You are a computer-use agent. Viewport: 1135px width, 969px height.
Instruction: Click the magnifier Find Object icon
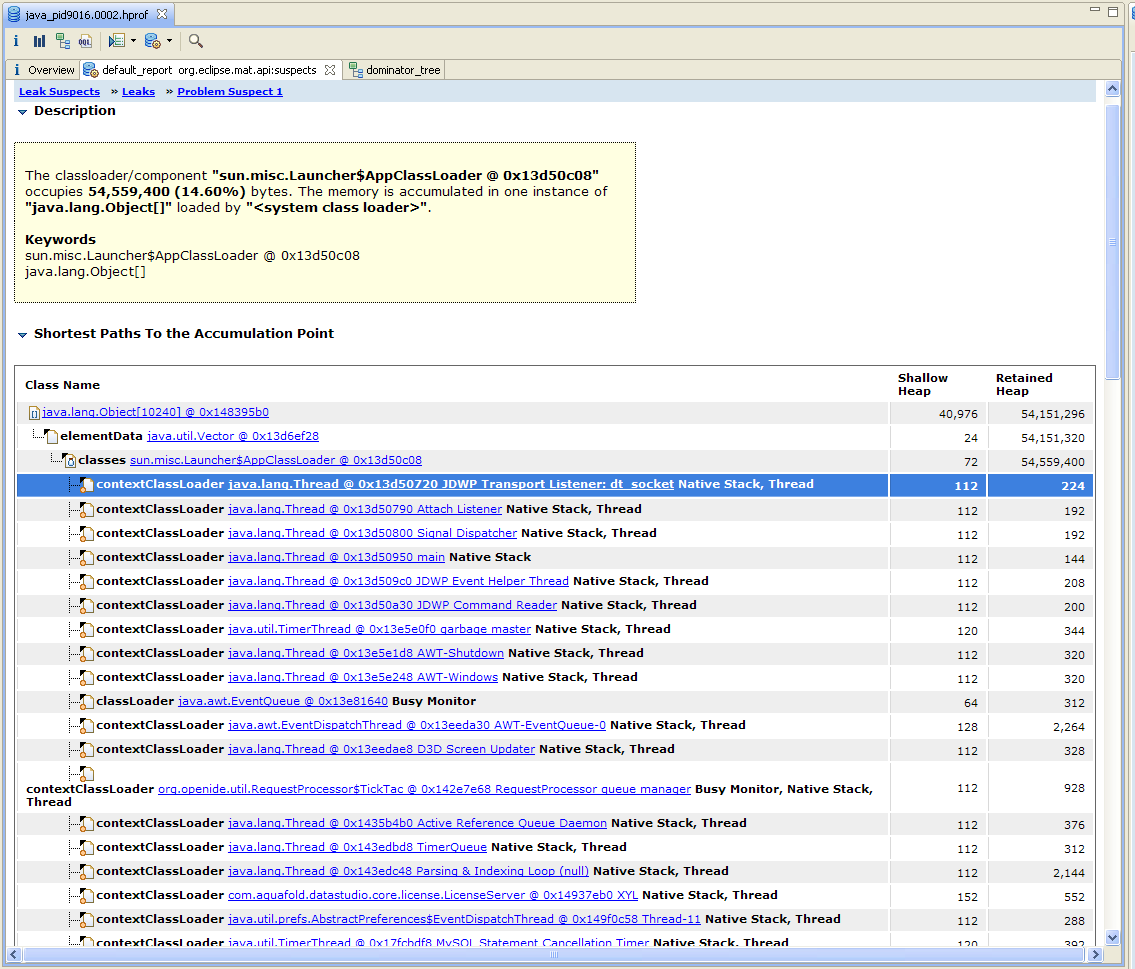pos(195,41)
